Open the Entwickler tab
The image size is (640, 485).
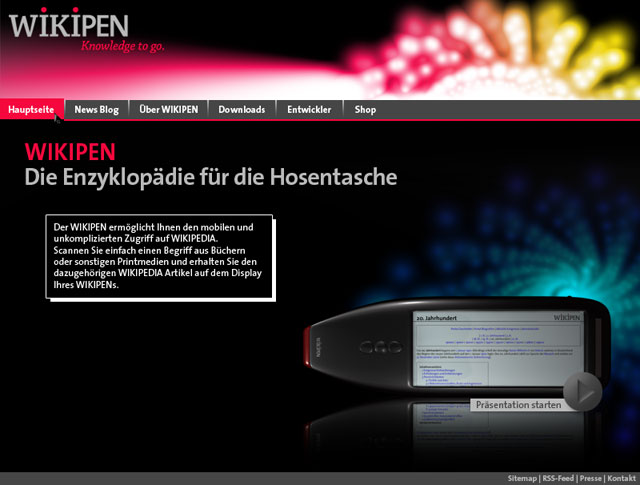point(309,110)
